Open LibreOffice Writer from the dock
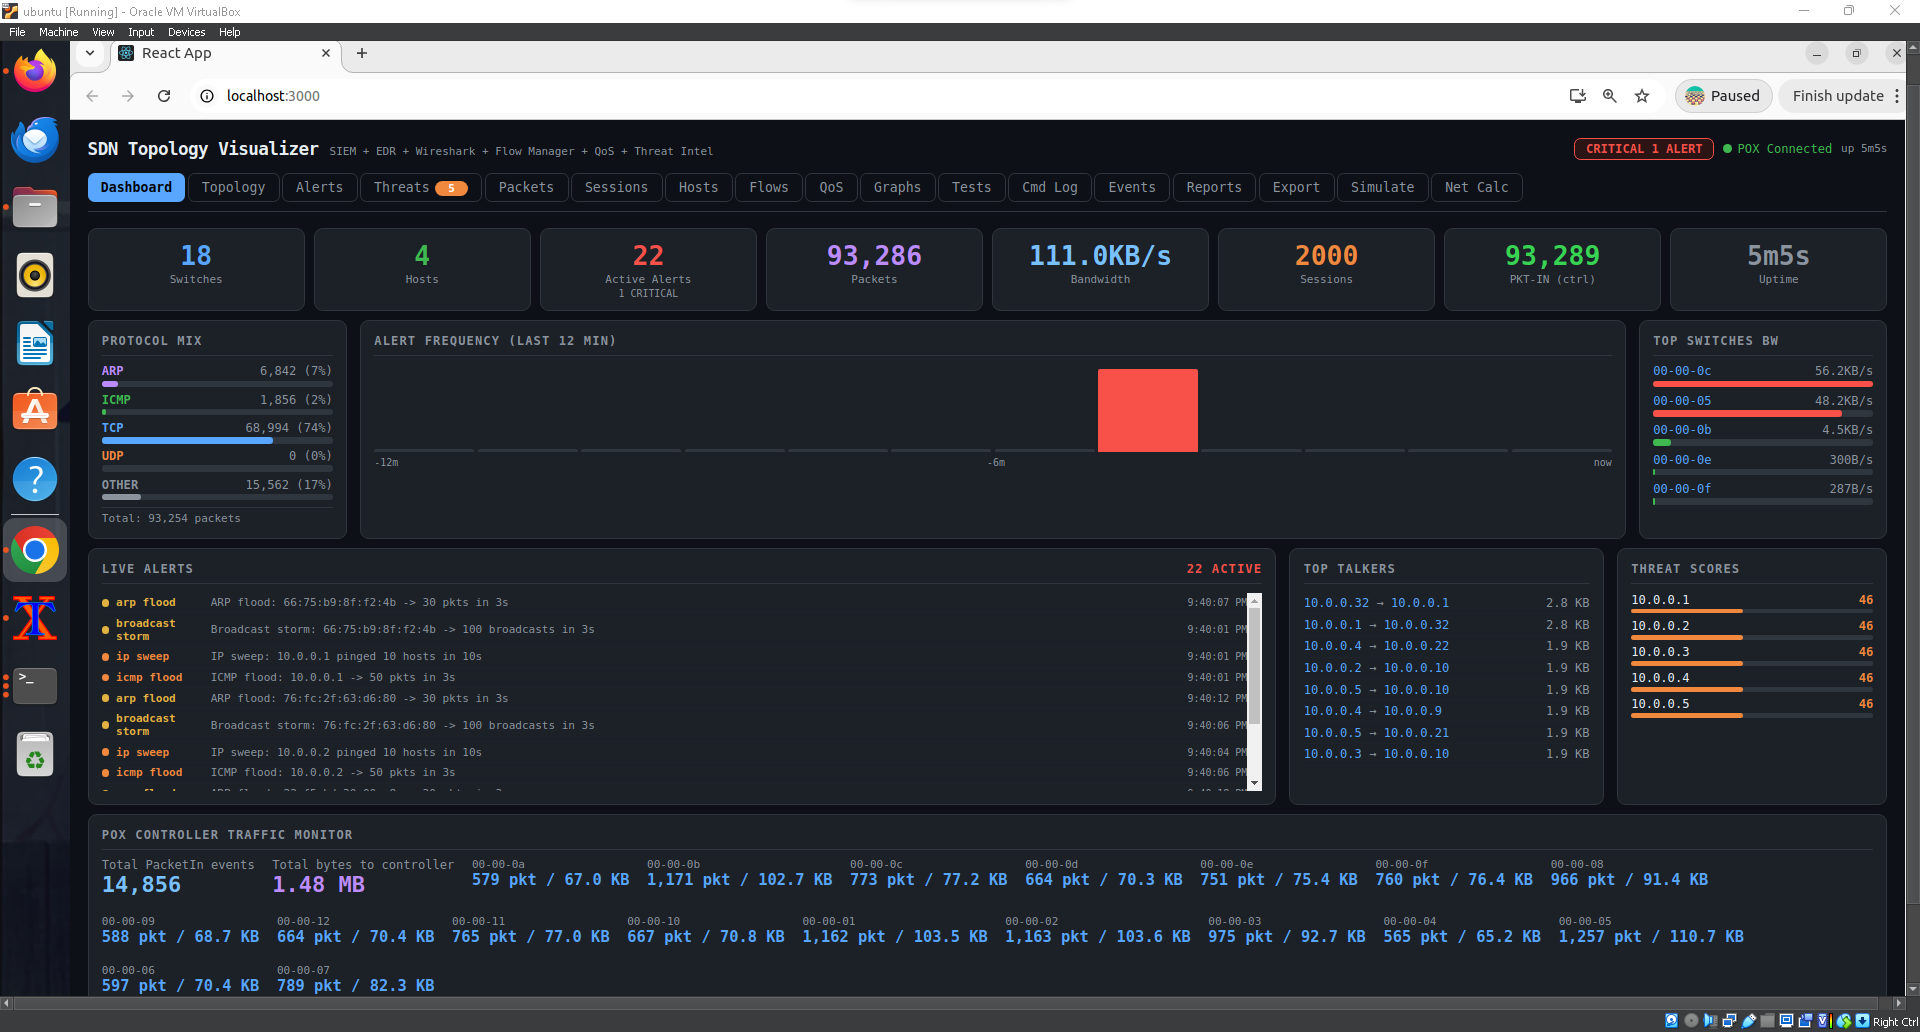Image resolution: width=1920 pixels, height=1032 pixels. tap(35, 344)
